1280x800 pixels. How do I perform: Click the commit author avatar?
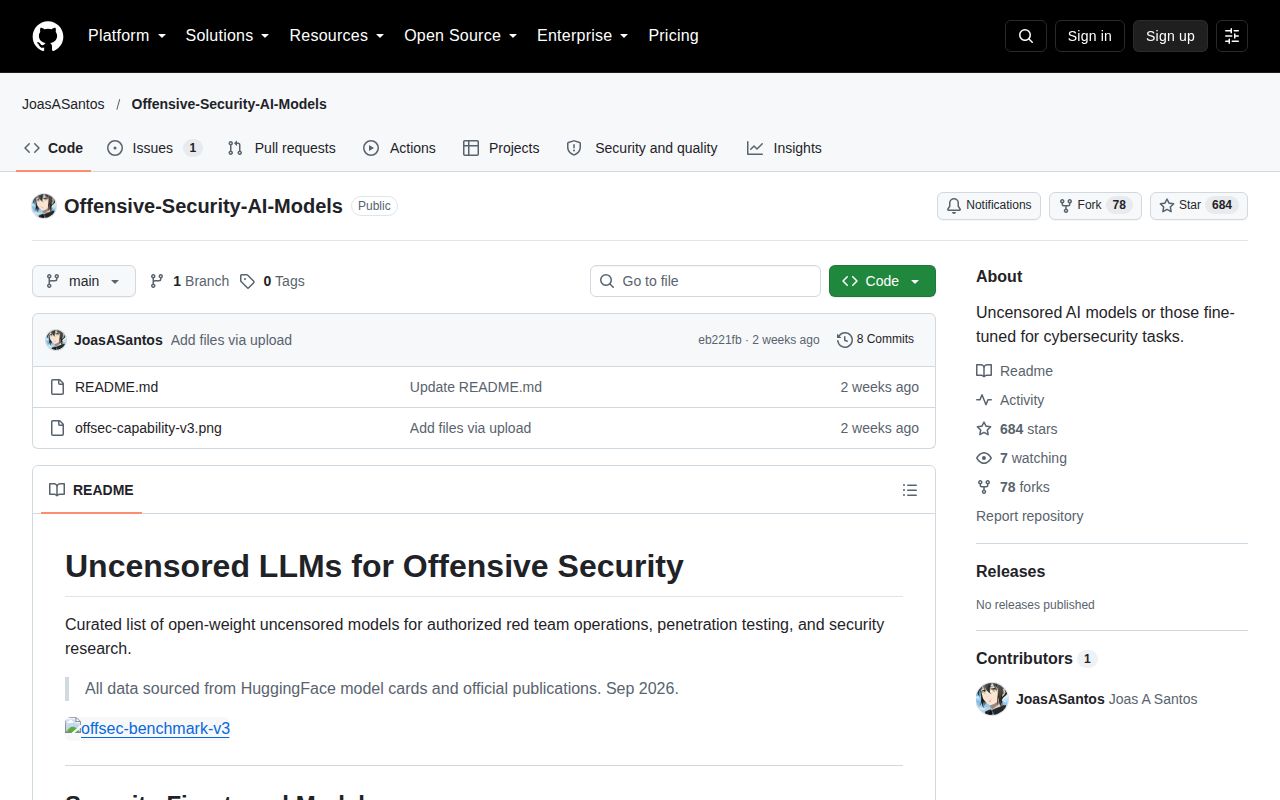(x=56, y=340)
